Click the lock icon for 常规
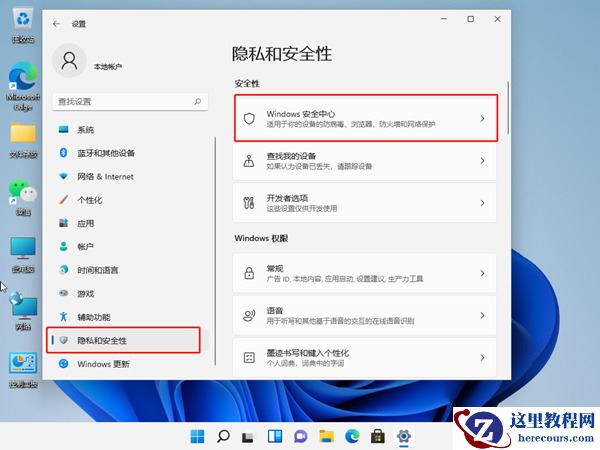Viewport: 600px width, 450px height. tap(249, 273)
